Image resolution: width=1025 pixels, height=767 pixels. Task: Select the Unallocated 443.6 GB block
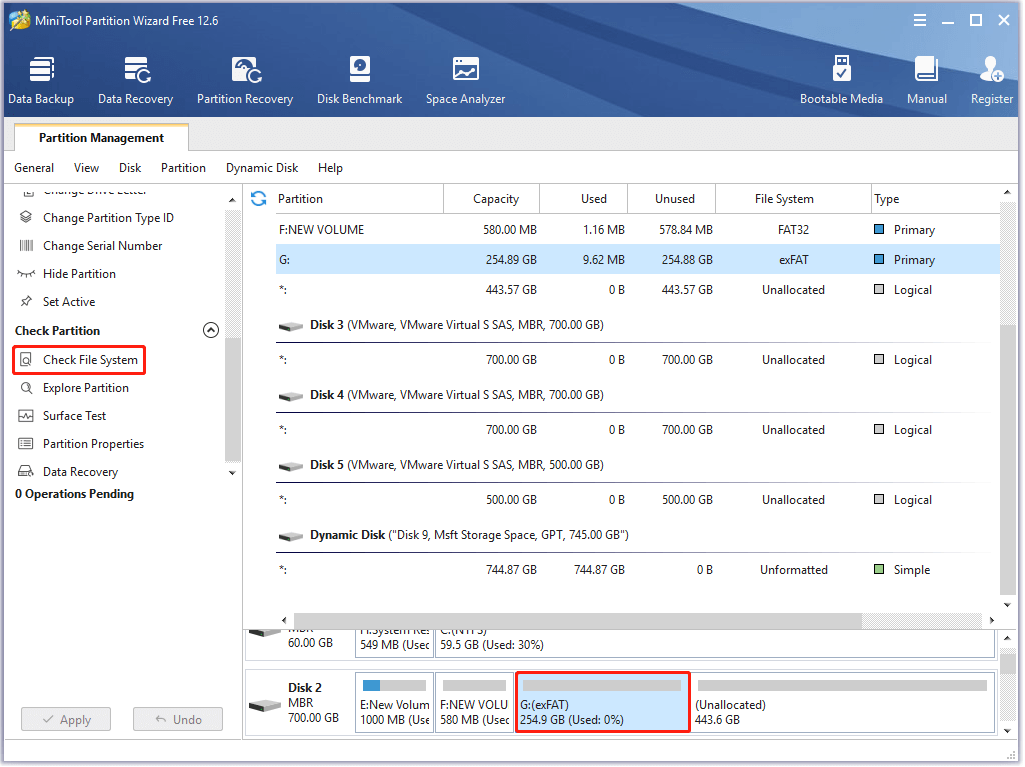coord(843,704)
